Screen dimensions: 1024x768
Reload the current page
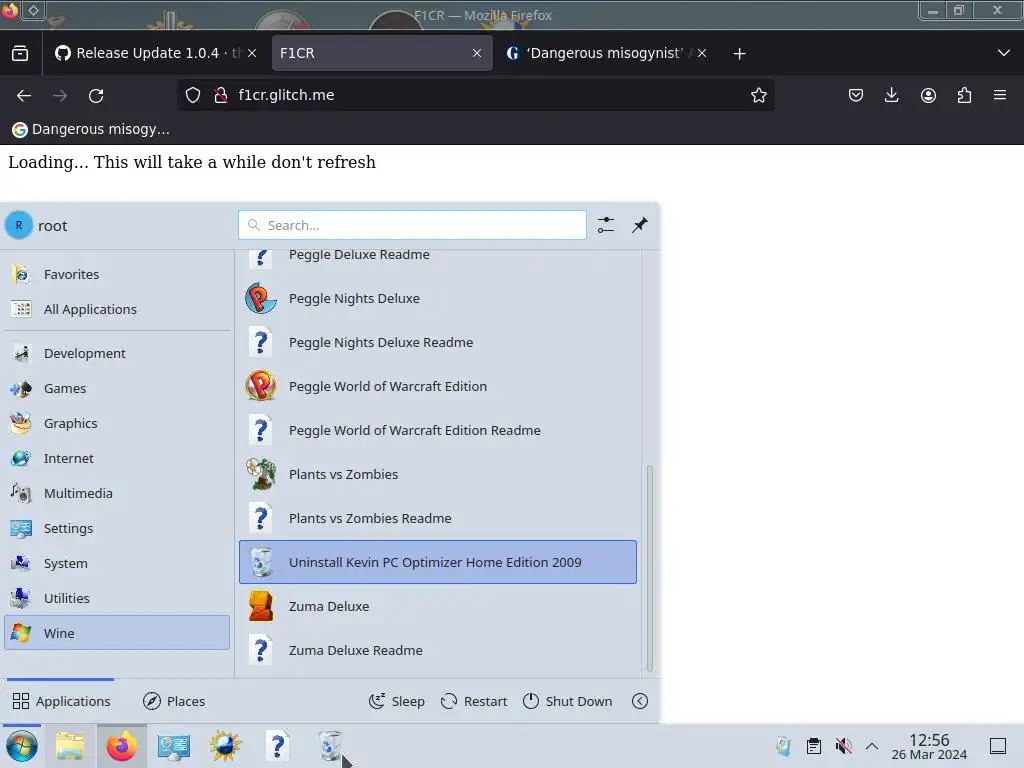tap(96, 95)
